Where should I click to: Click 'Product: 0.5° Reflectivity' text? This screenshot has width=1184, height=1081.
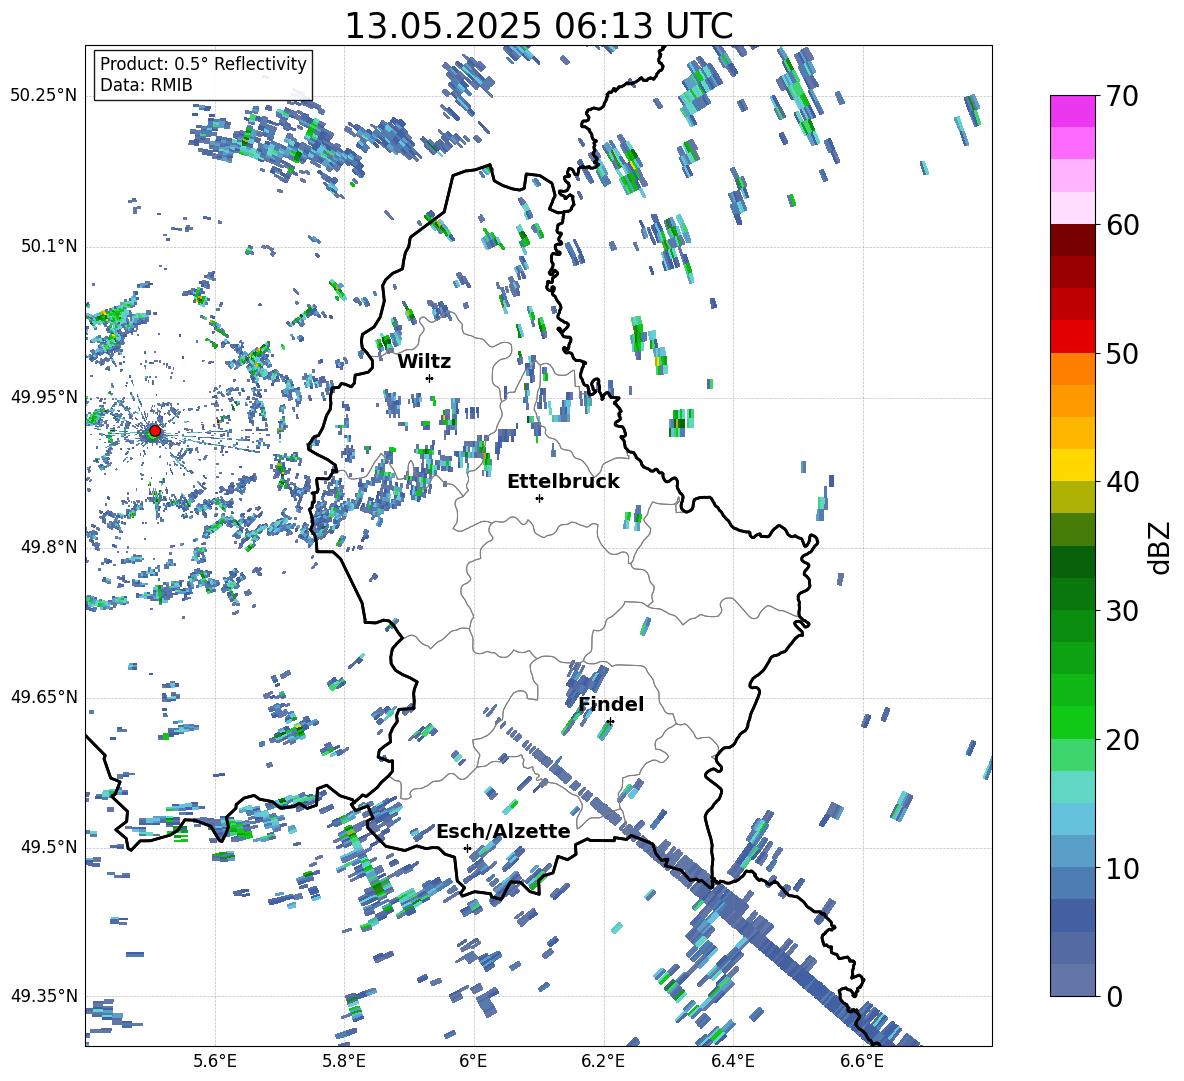203,63
